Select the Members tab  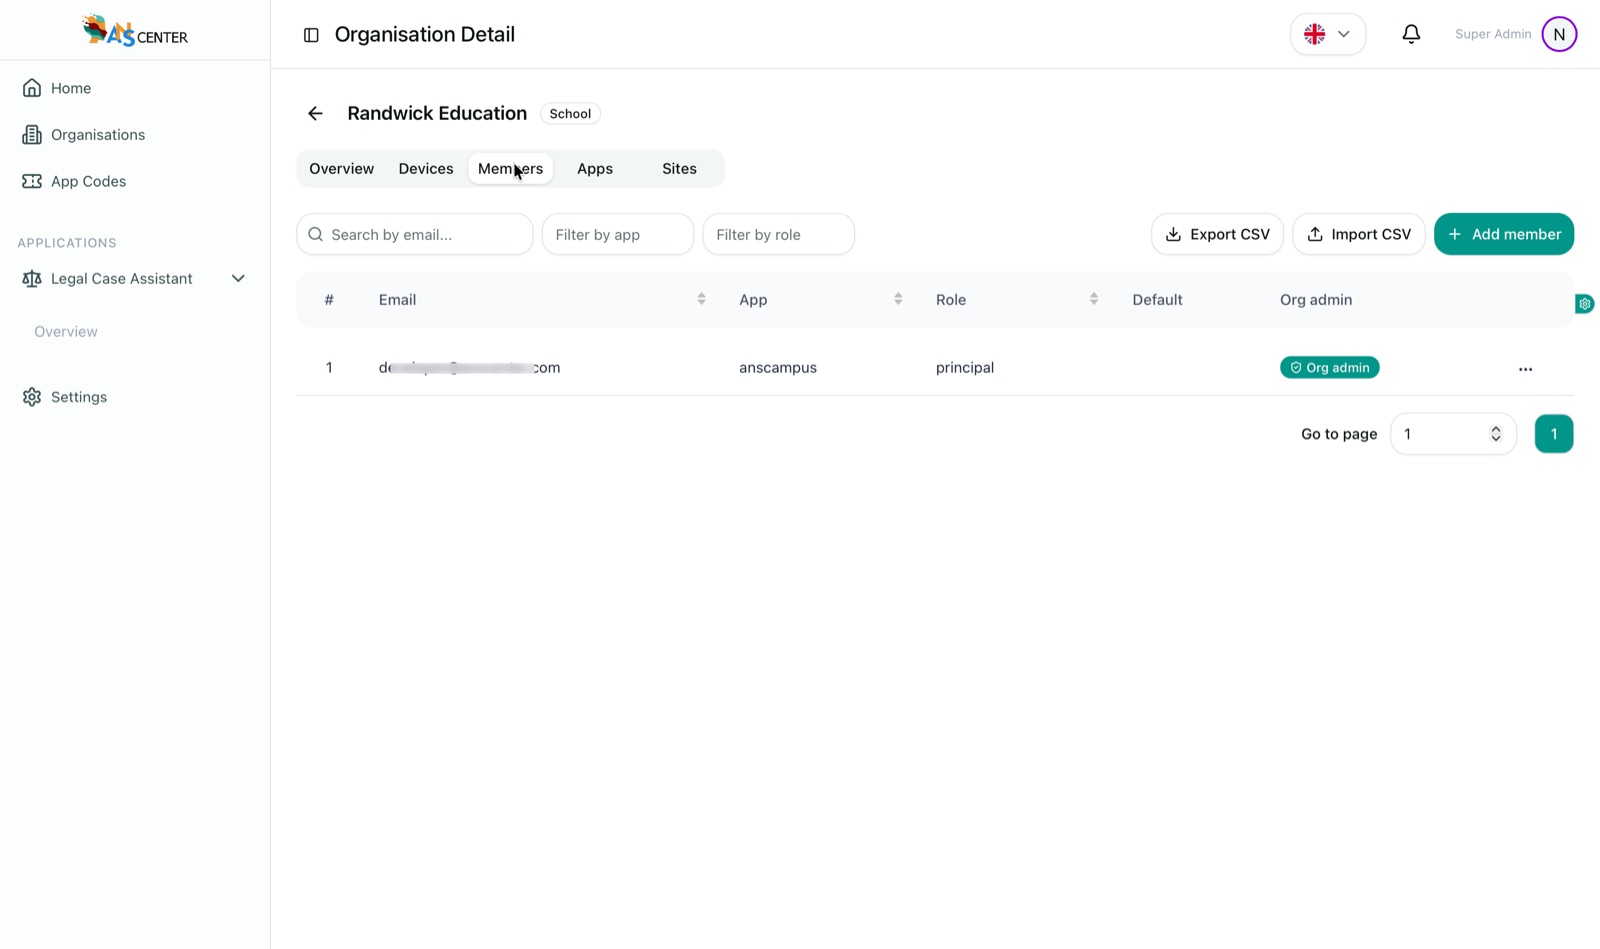(x=510, y=169)
